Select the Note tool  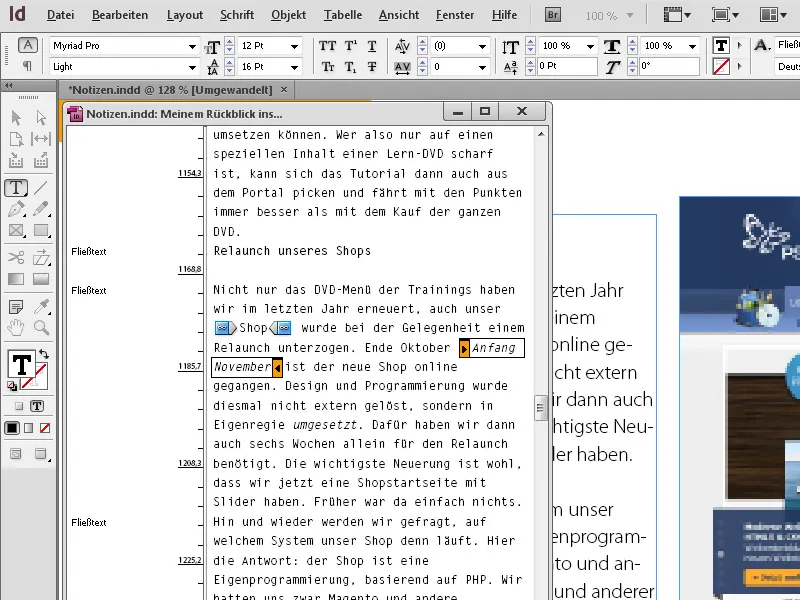point(16,307)
